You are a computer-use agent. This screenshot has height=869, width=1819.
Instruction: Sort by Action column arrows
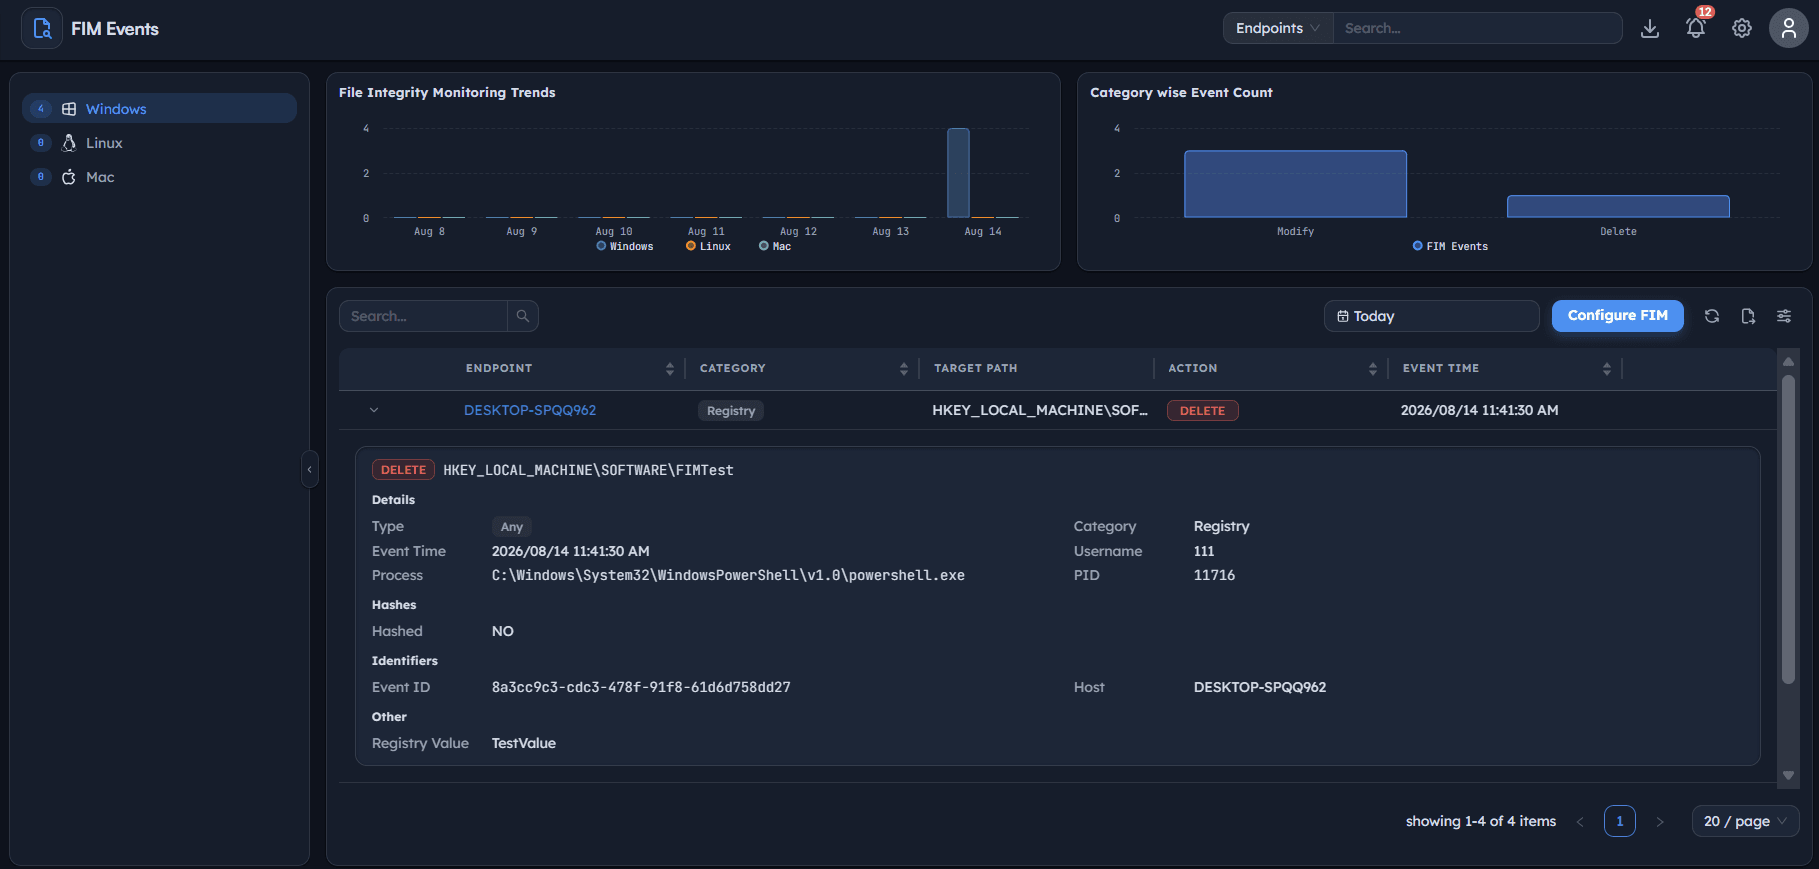coord(1373,369)
